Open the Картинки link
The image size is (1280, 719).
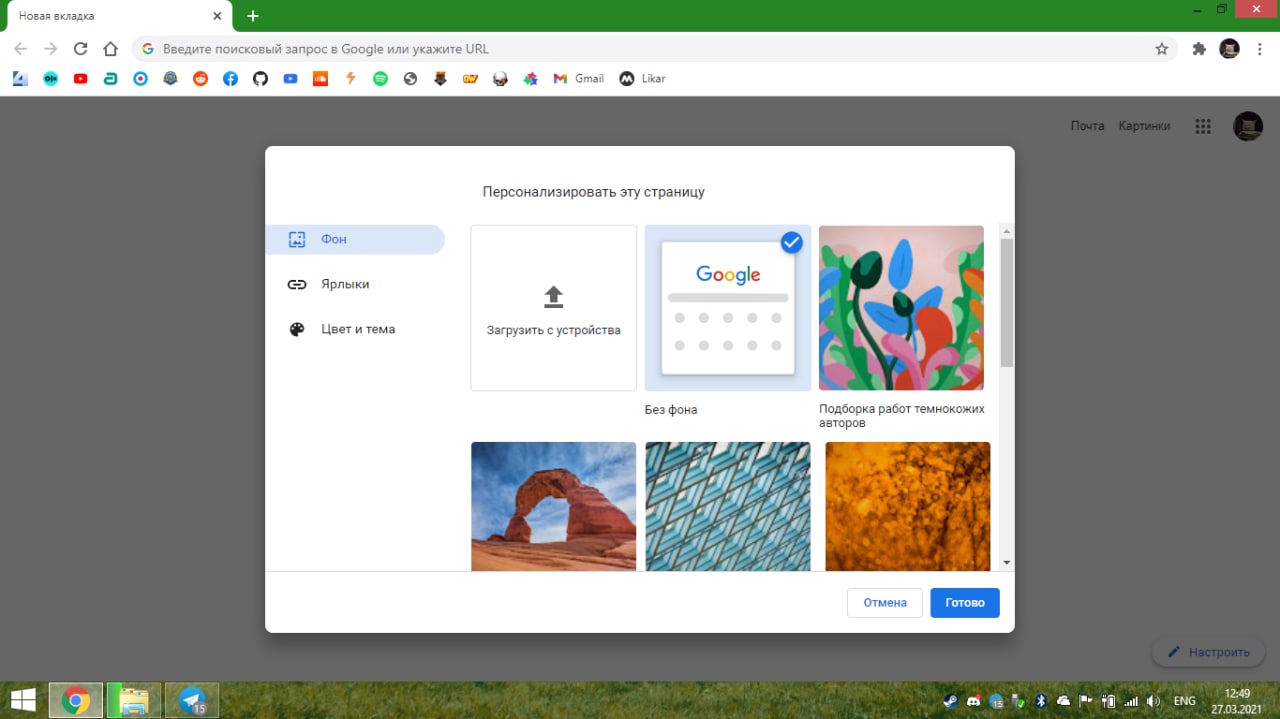coord(1144,126)
